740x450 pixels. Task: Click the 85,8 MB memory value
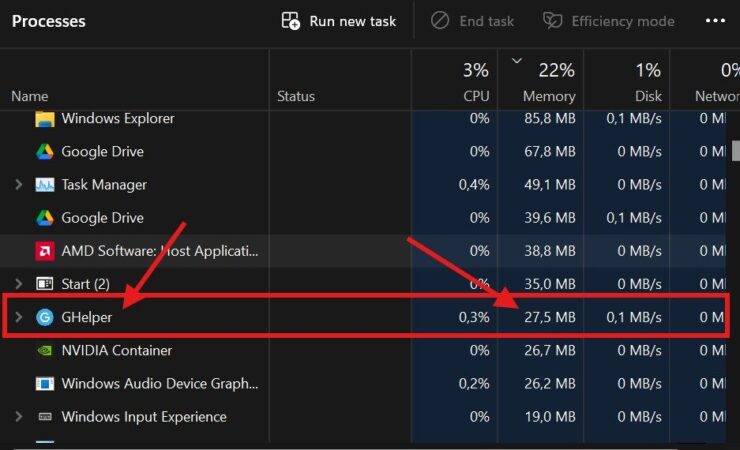pyautogui.click(x=550, y=118)
